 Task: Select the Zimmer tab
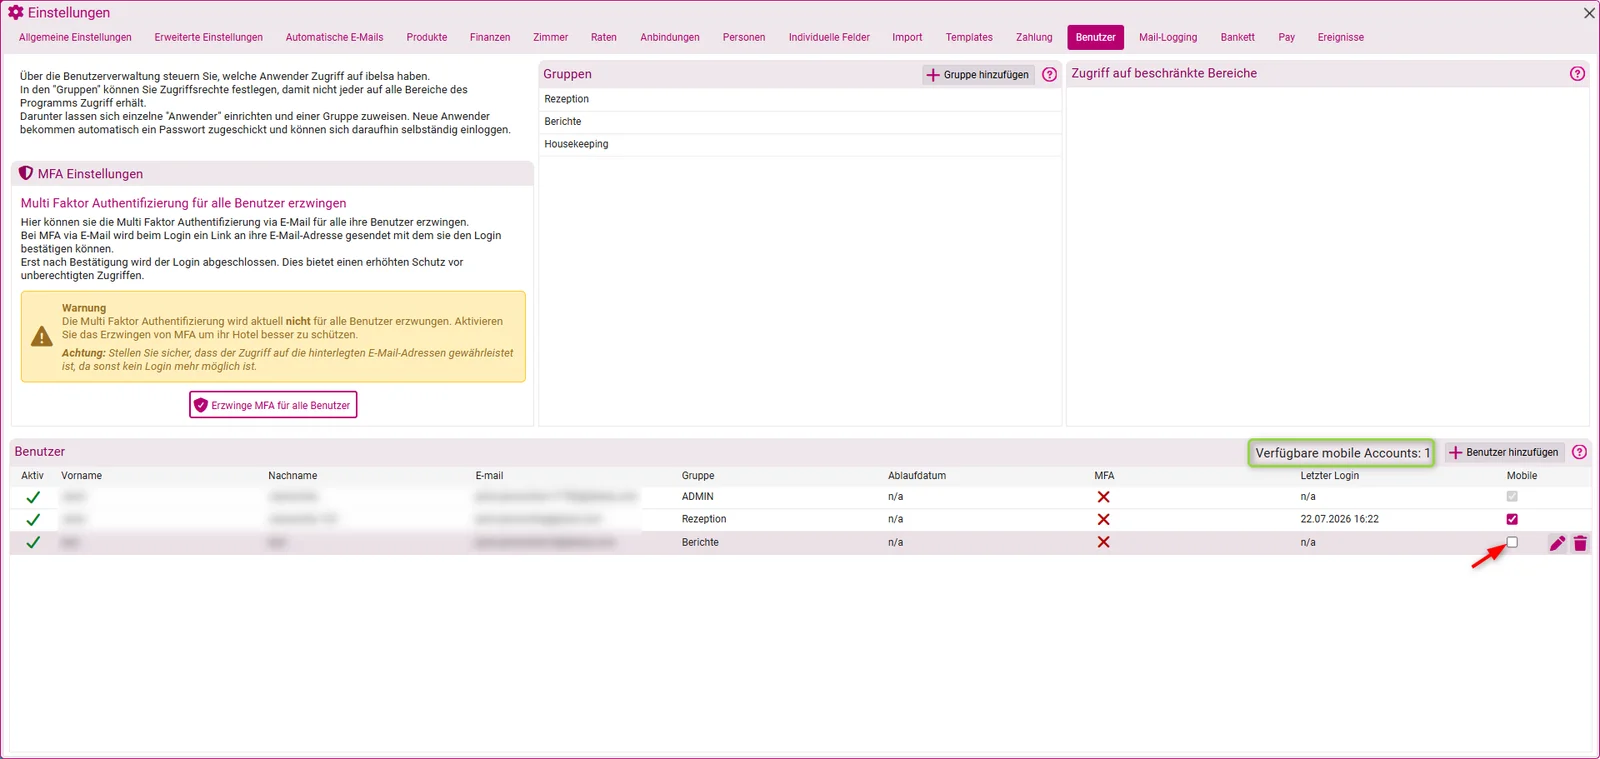point(550,37)
